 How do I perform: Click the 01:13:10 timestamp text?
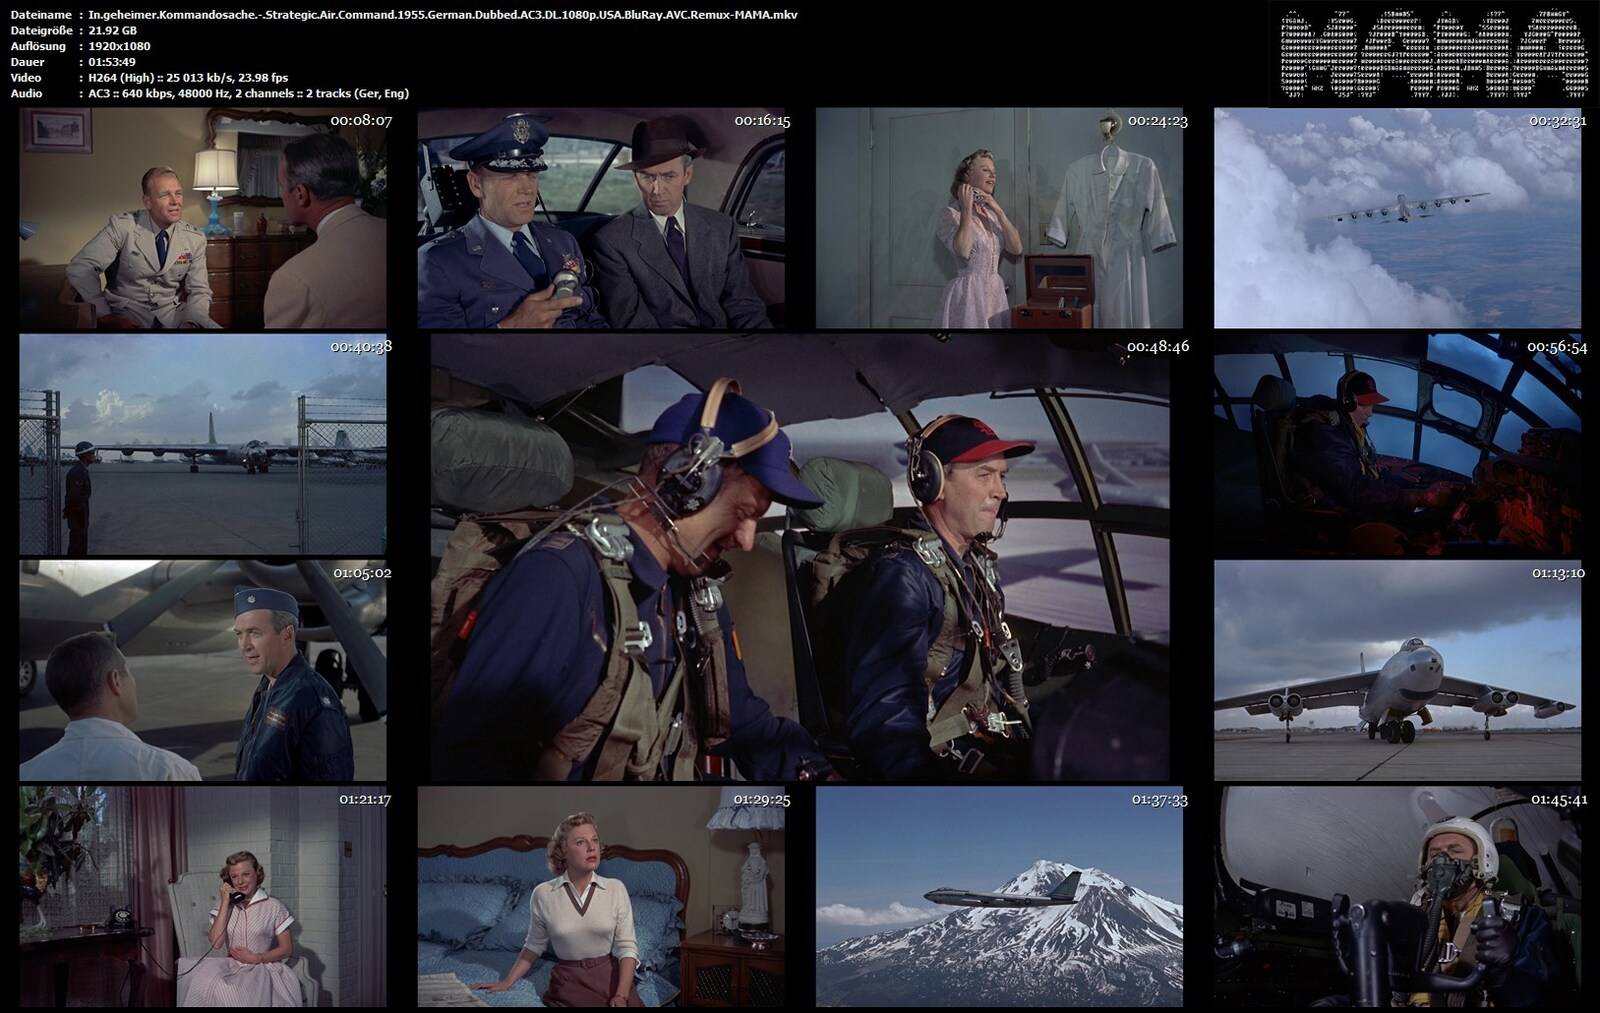(x=1557, y=573)
